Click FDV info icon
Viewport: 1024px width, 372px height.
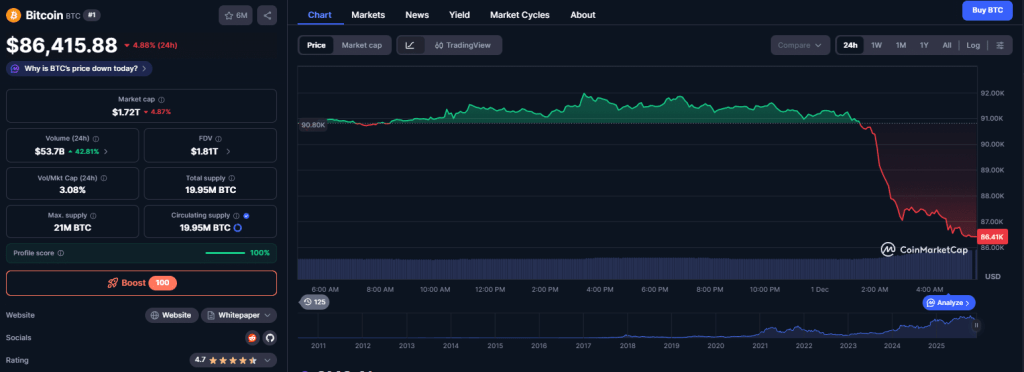(x=219, y=139)
